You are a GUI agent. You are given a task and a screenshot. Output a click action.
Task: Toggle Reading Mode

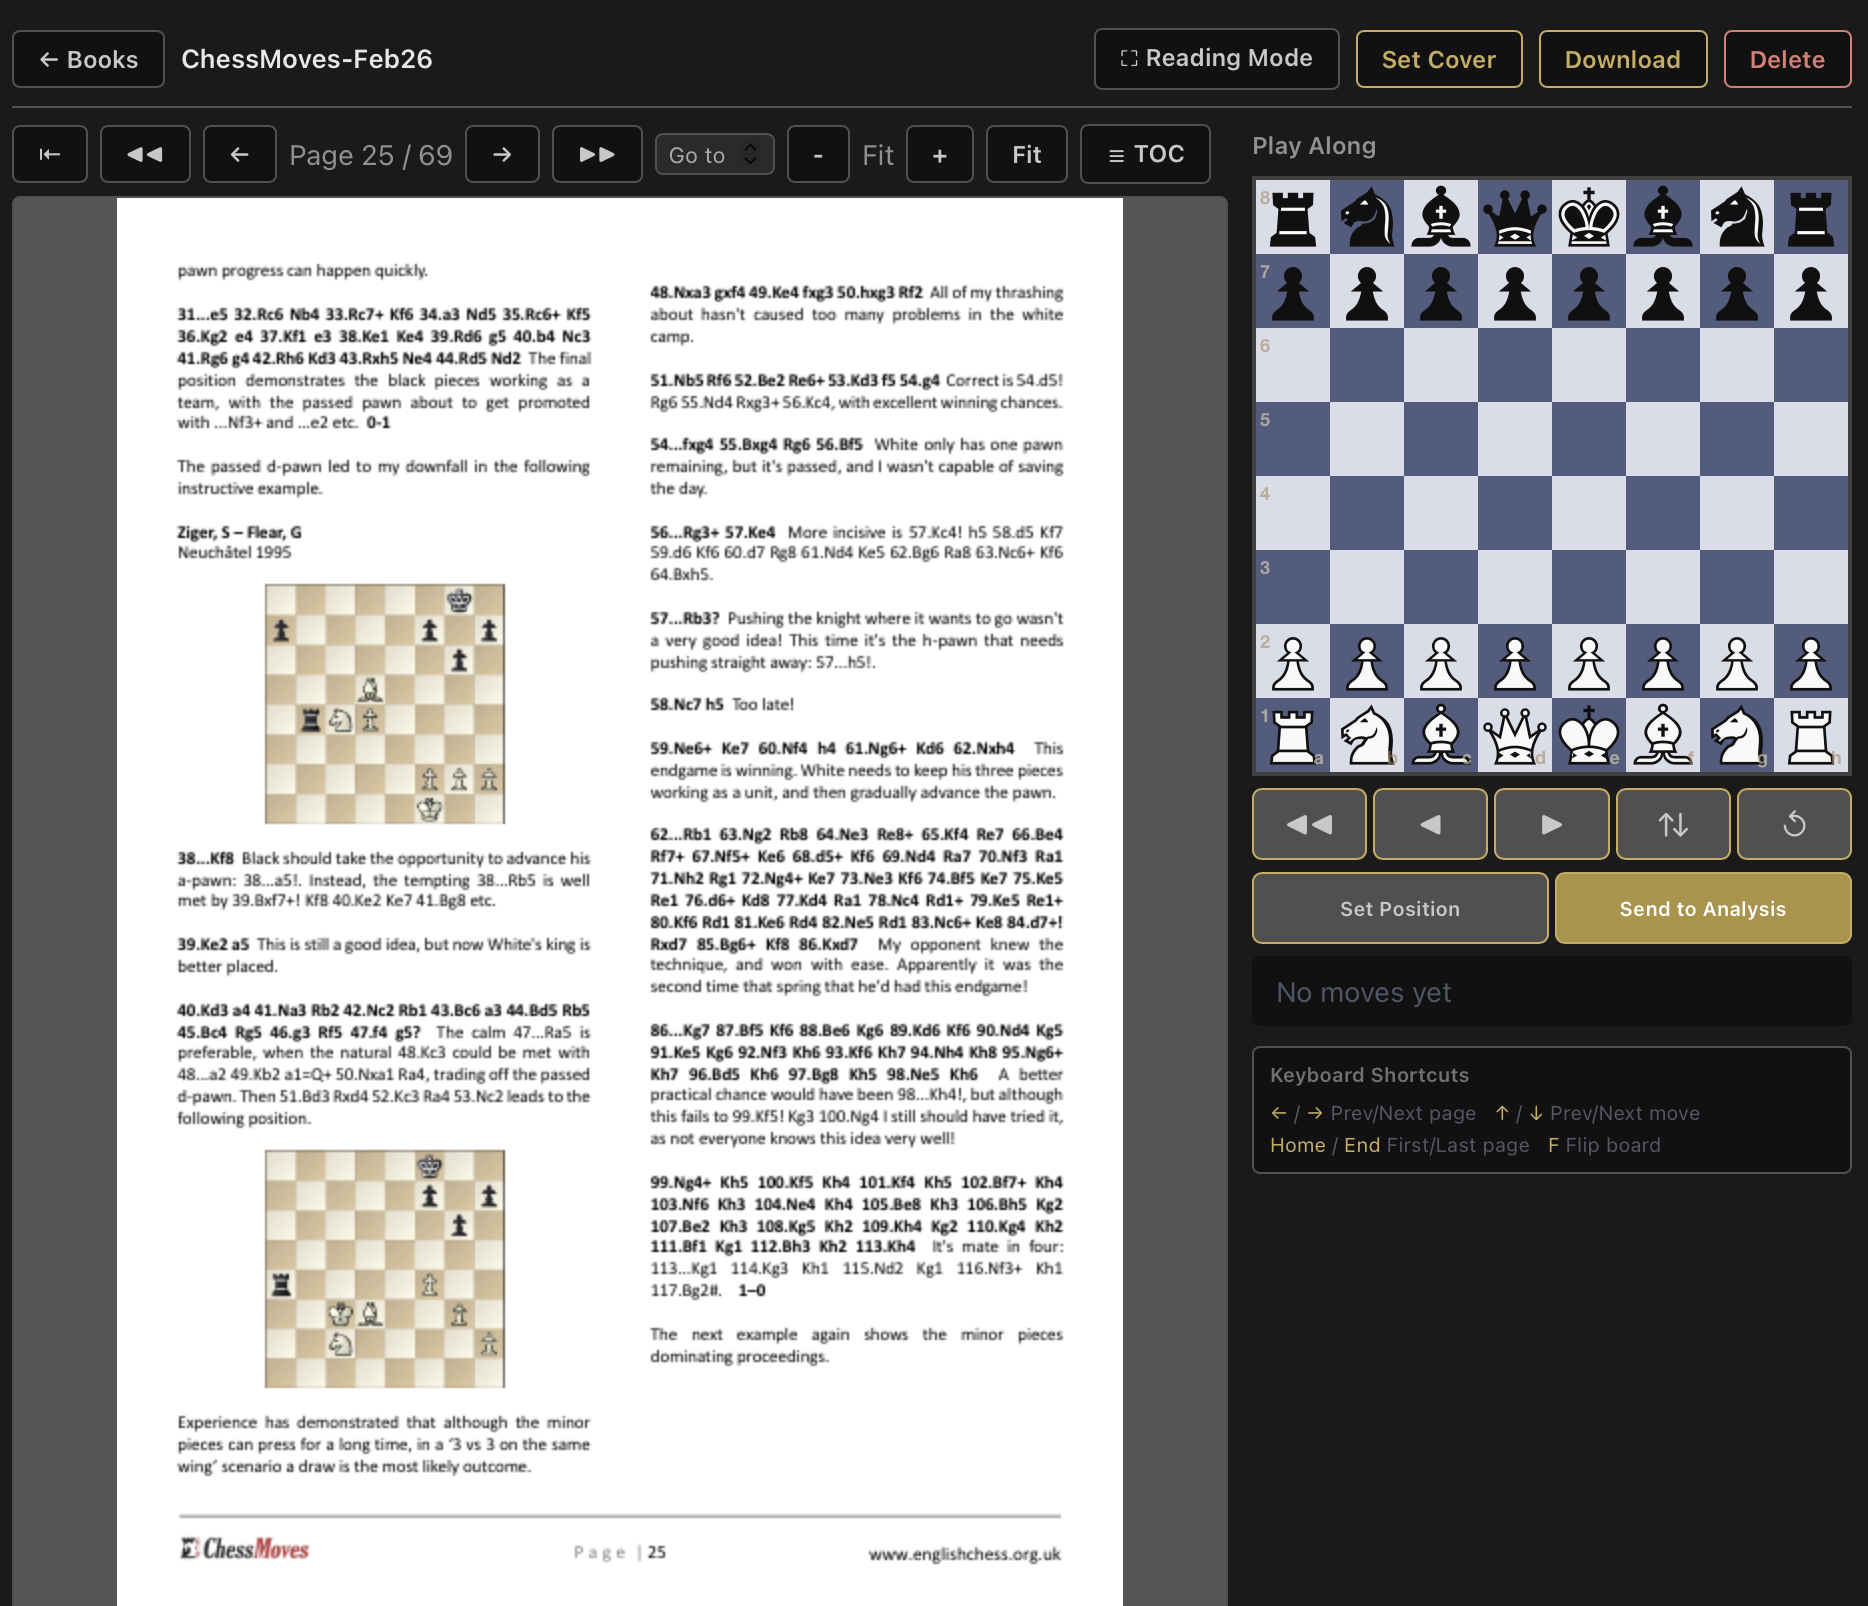[x=1216, y=59]
